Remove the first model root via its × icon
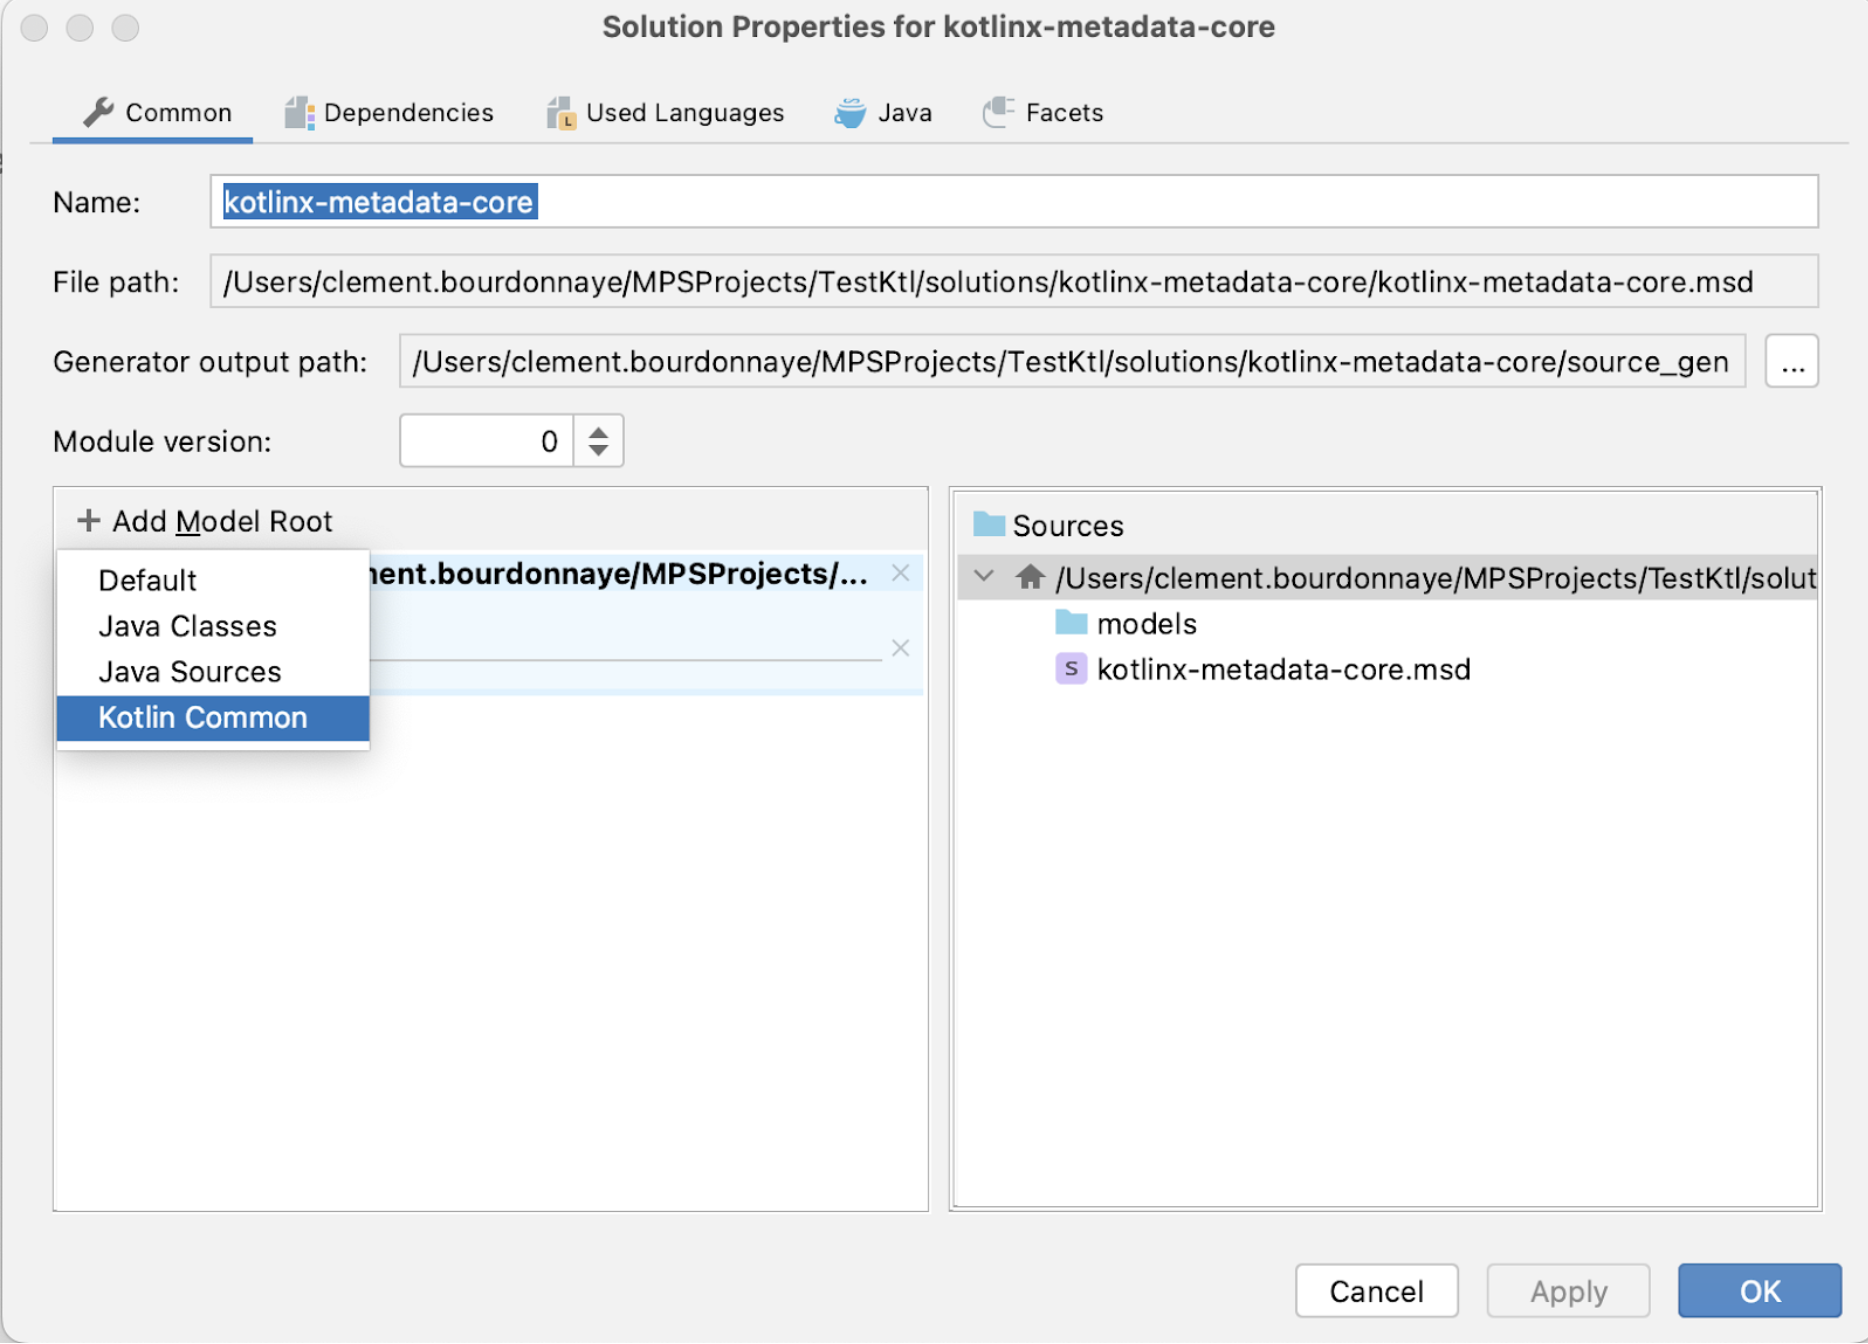The width and height of the screenshot is (1868, 1344). coord(899,573)
